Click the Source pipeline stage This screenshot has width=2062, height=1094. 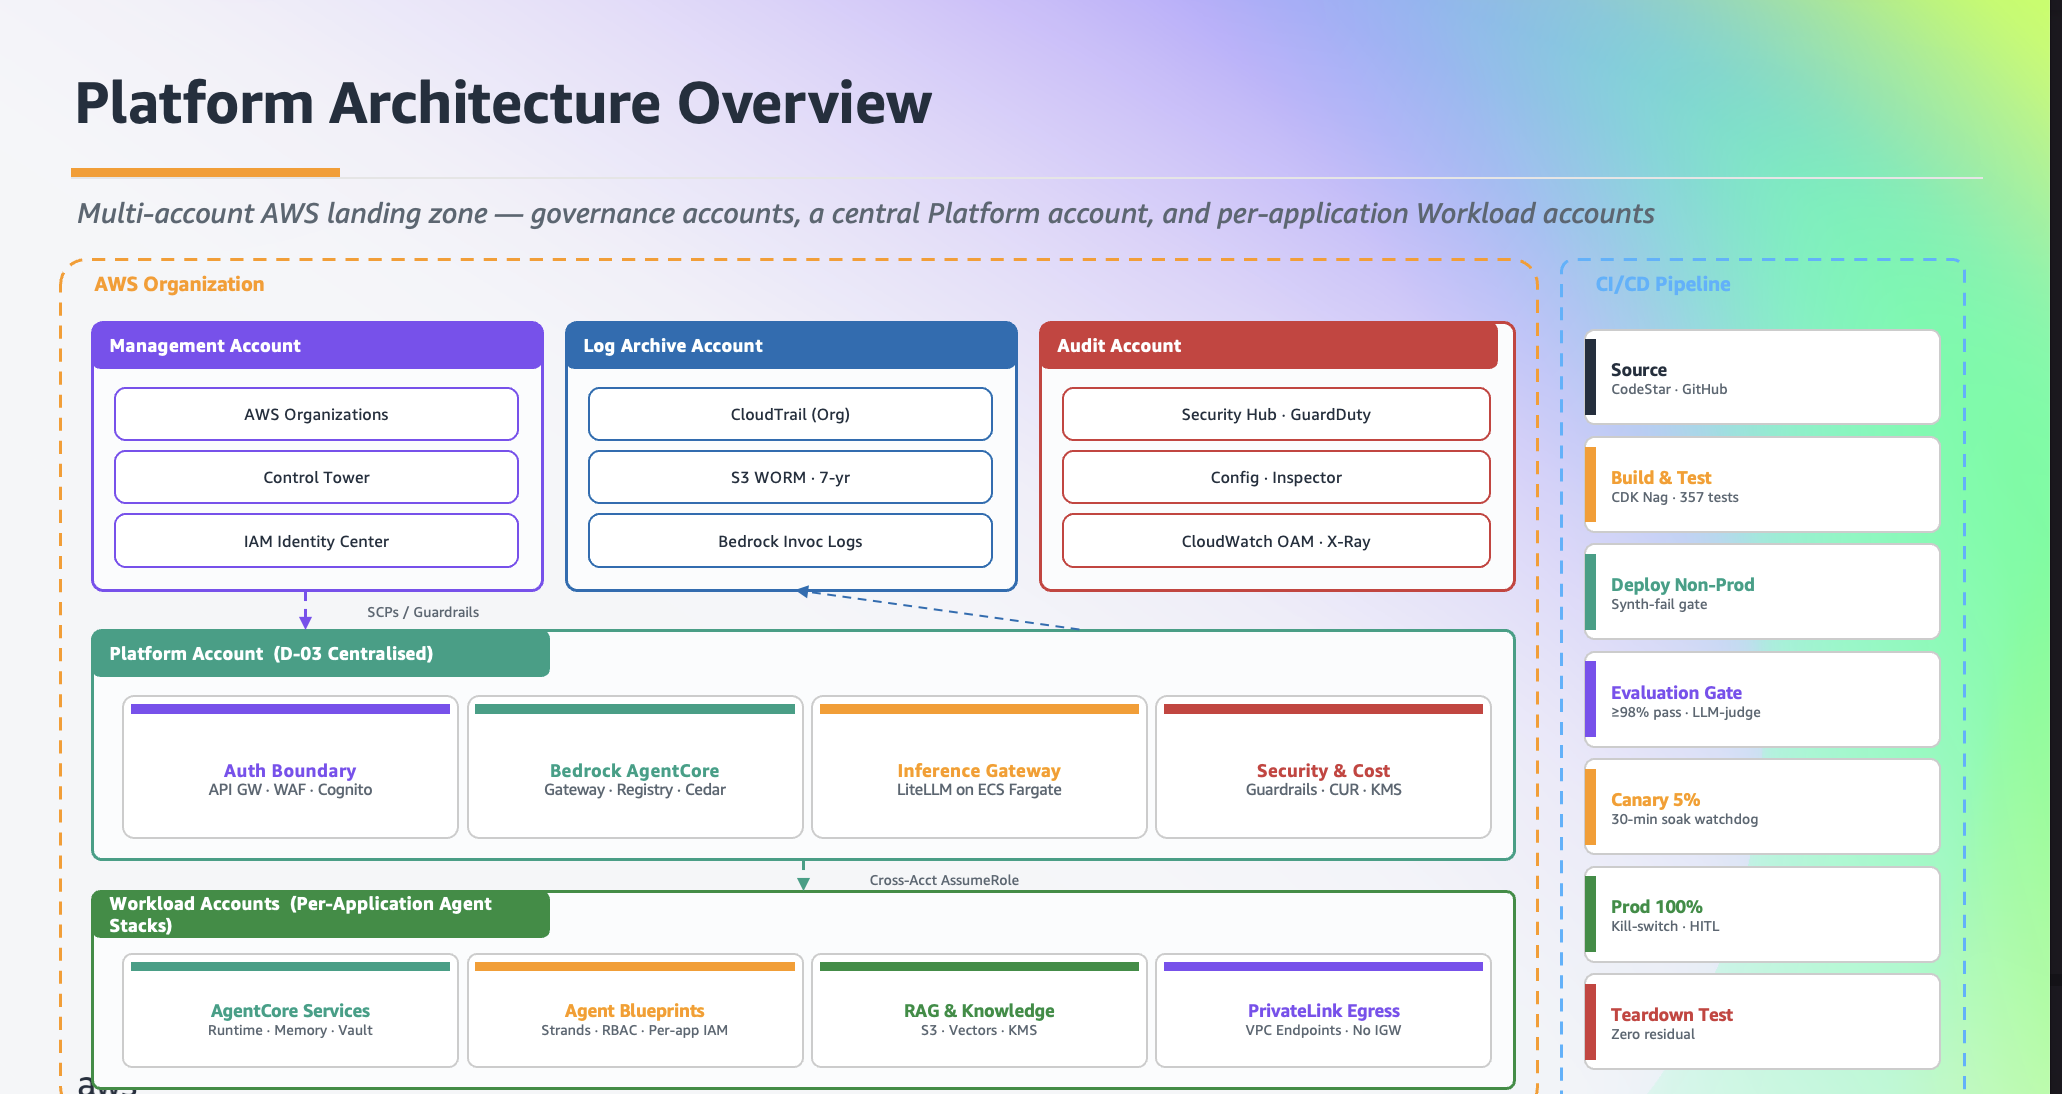click(x=1762, y=377)
